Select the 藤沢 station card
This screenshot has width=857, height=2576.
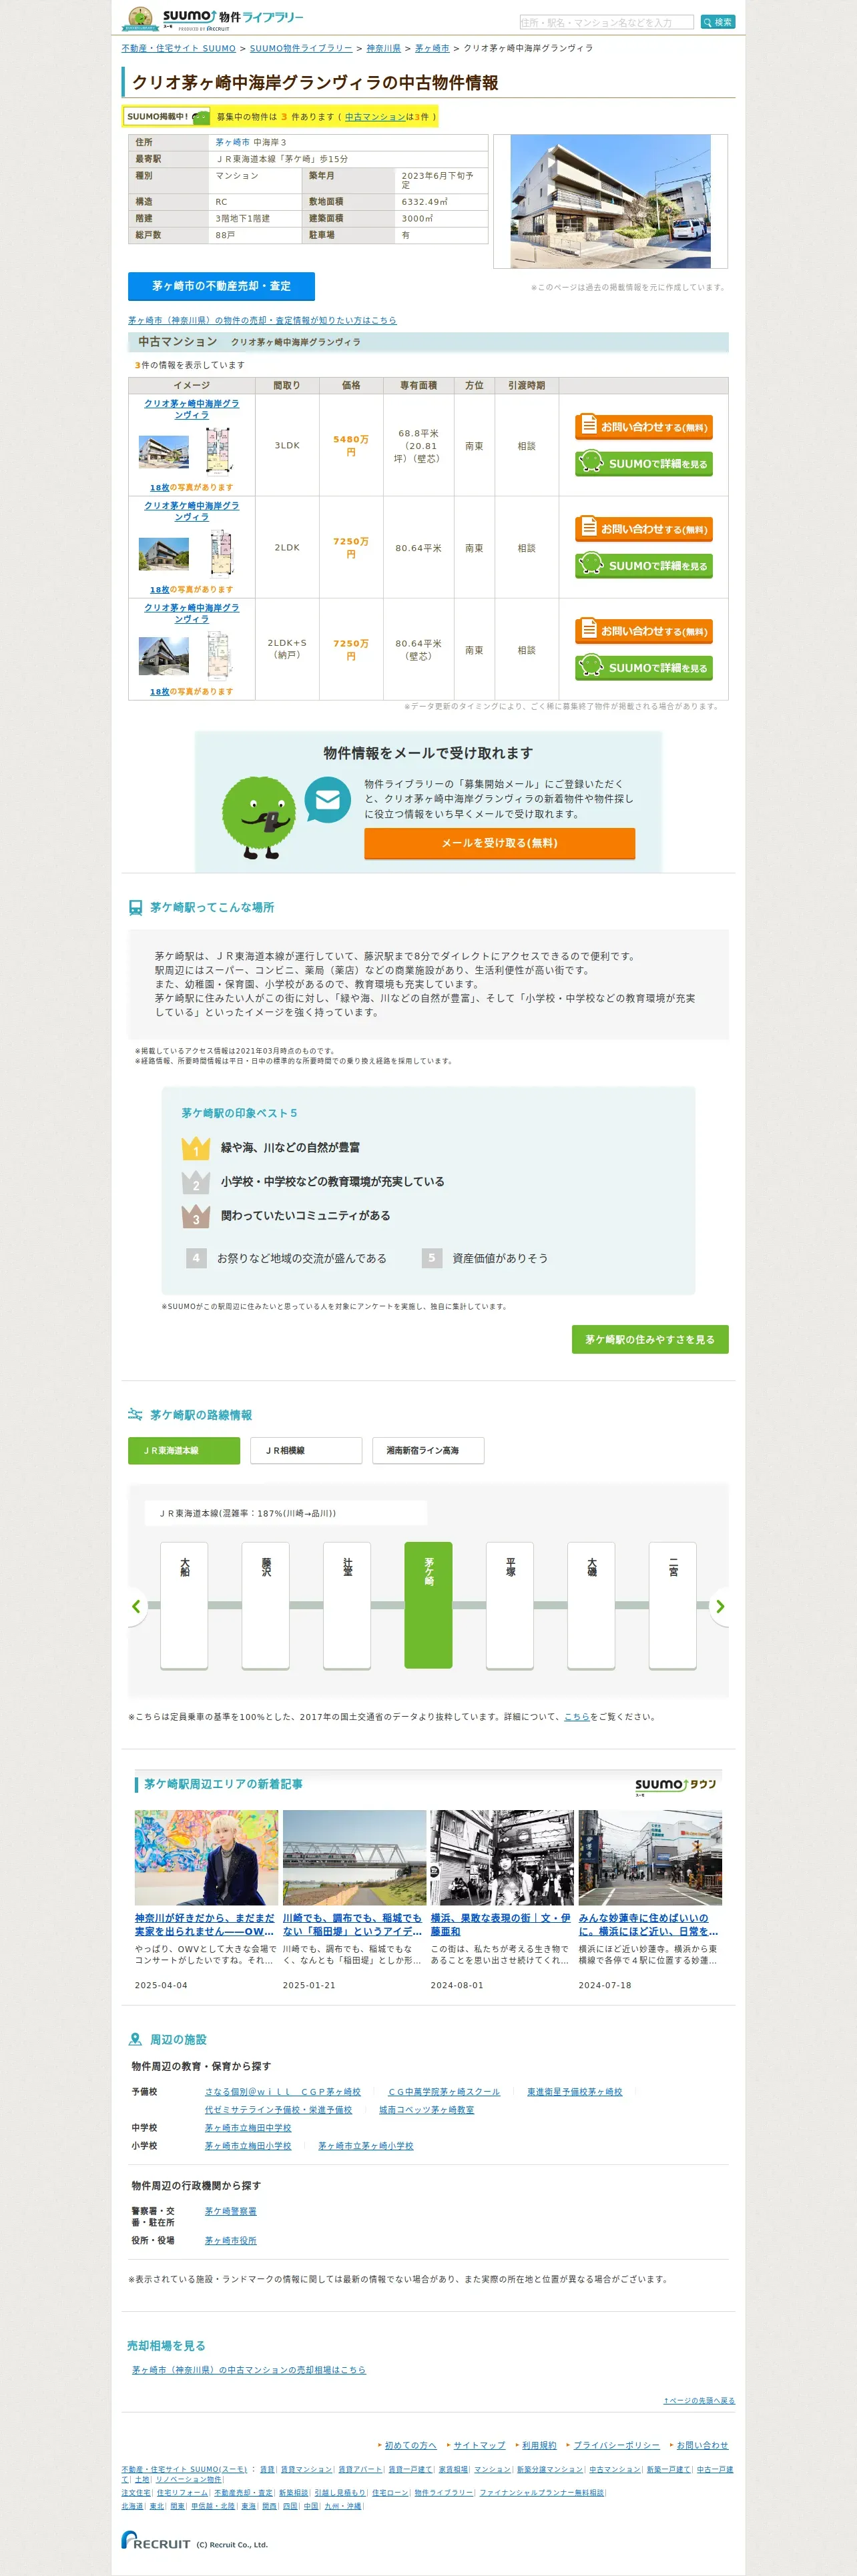click(266, 1605)
